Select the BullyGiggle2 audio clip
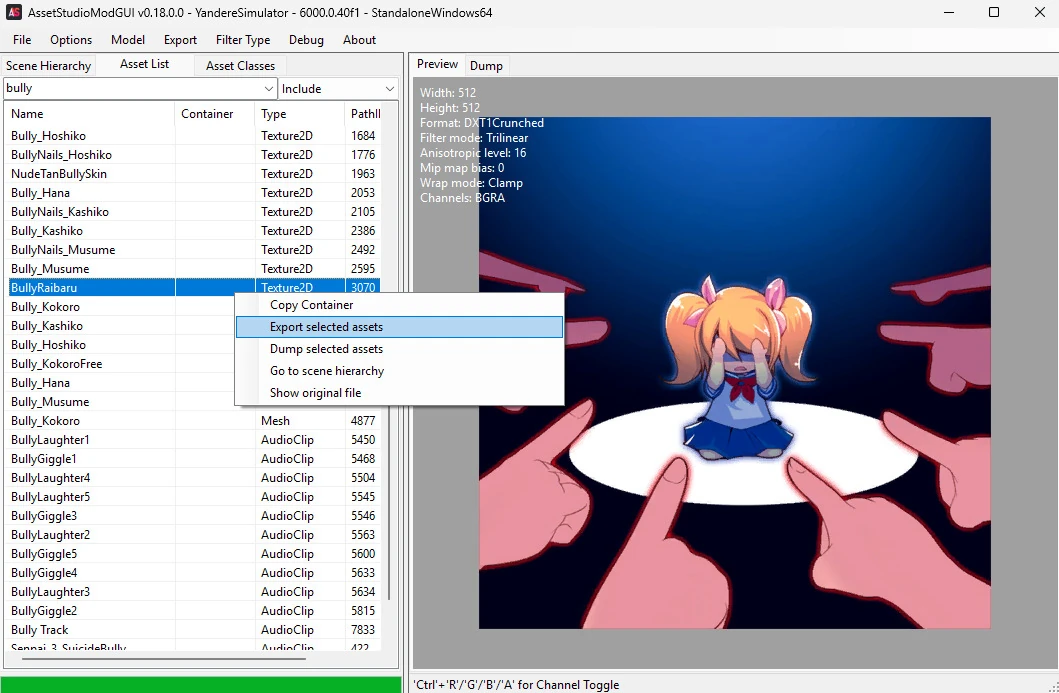The height and width of the screenshot is (693, 1059). pos(195,611)
